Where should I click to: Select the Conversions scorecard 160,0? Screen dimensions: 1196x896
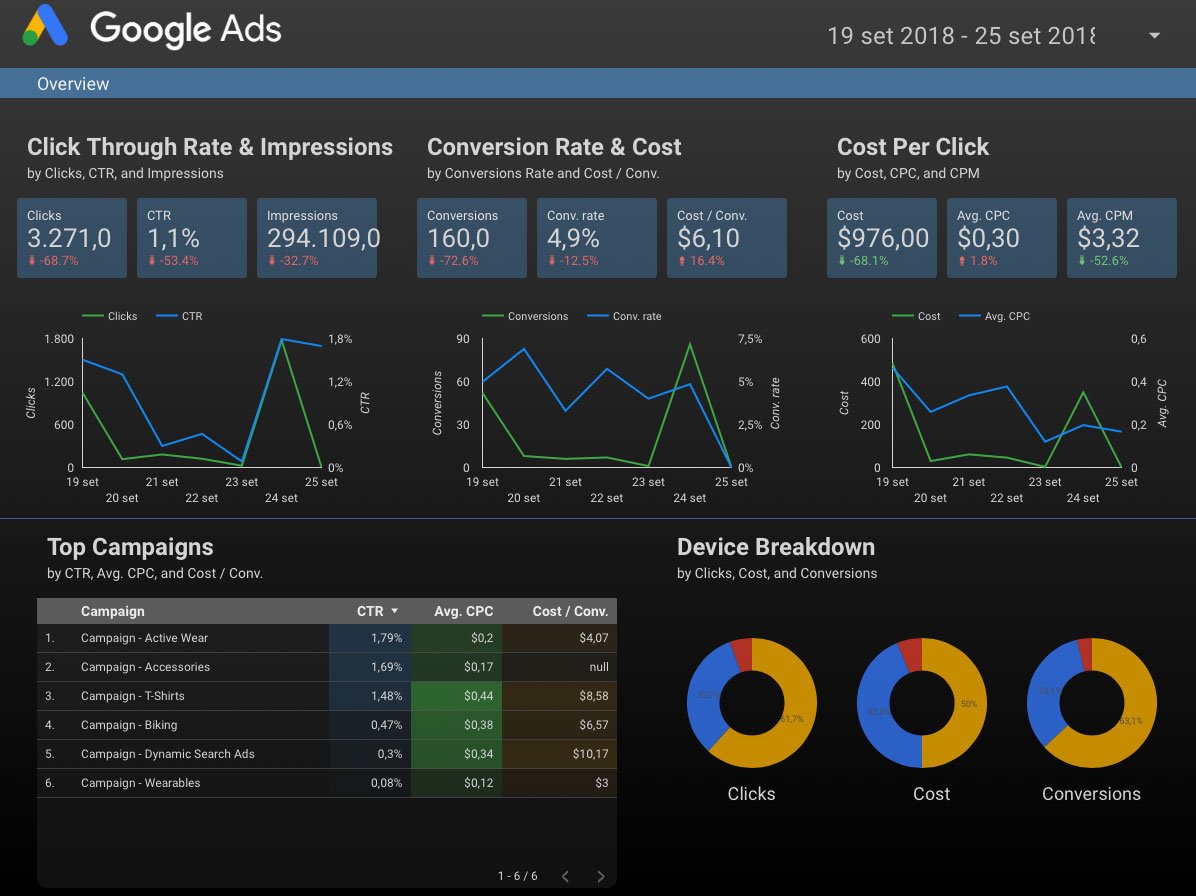click(471, 238)
